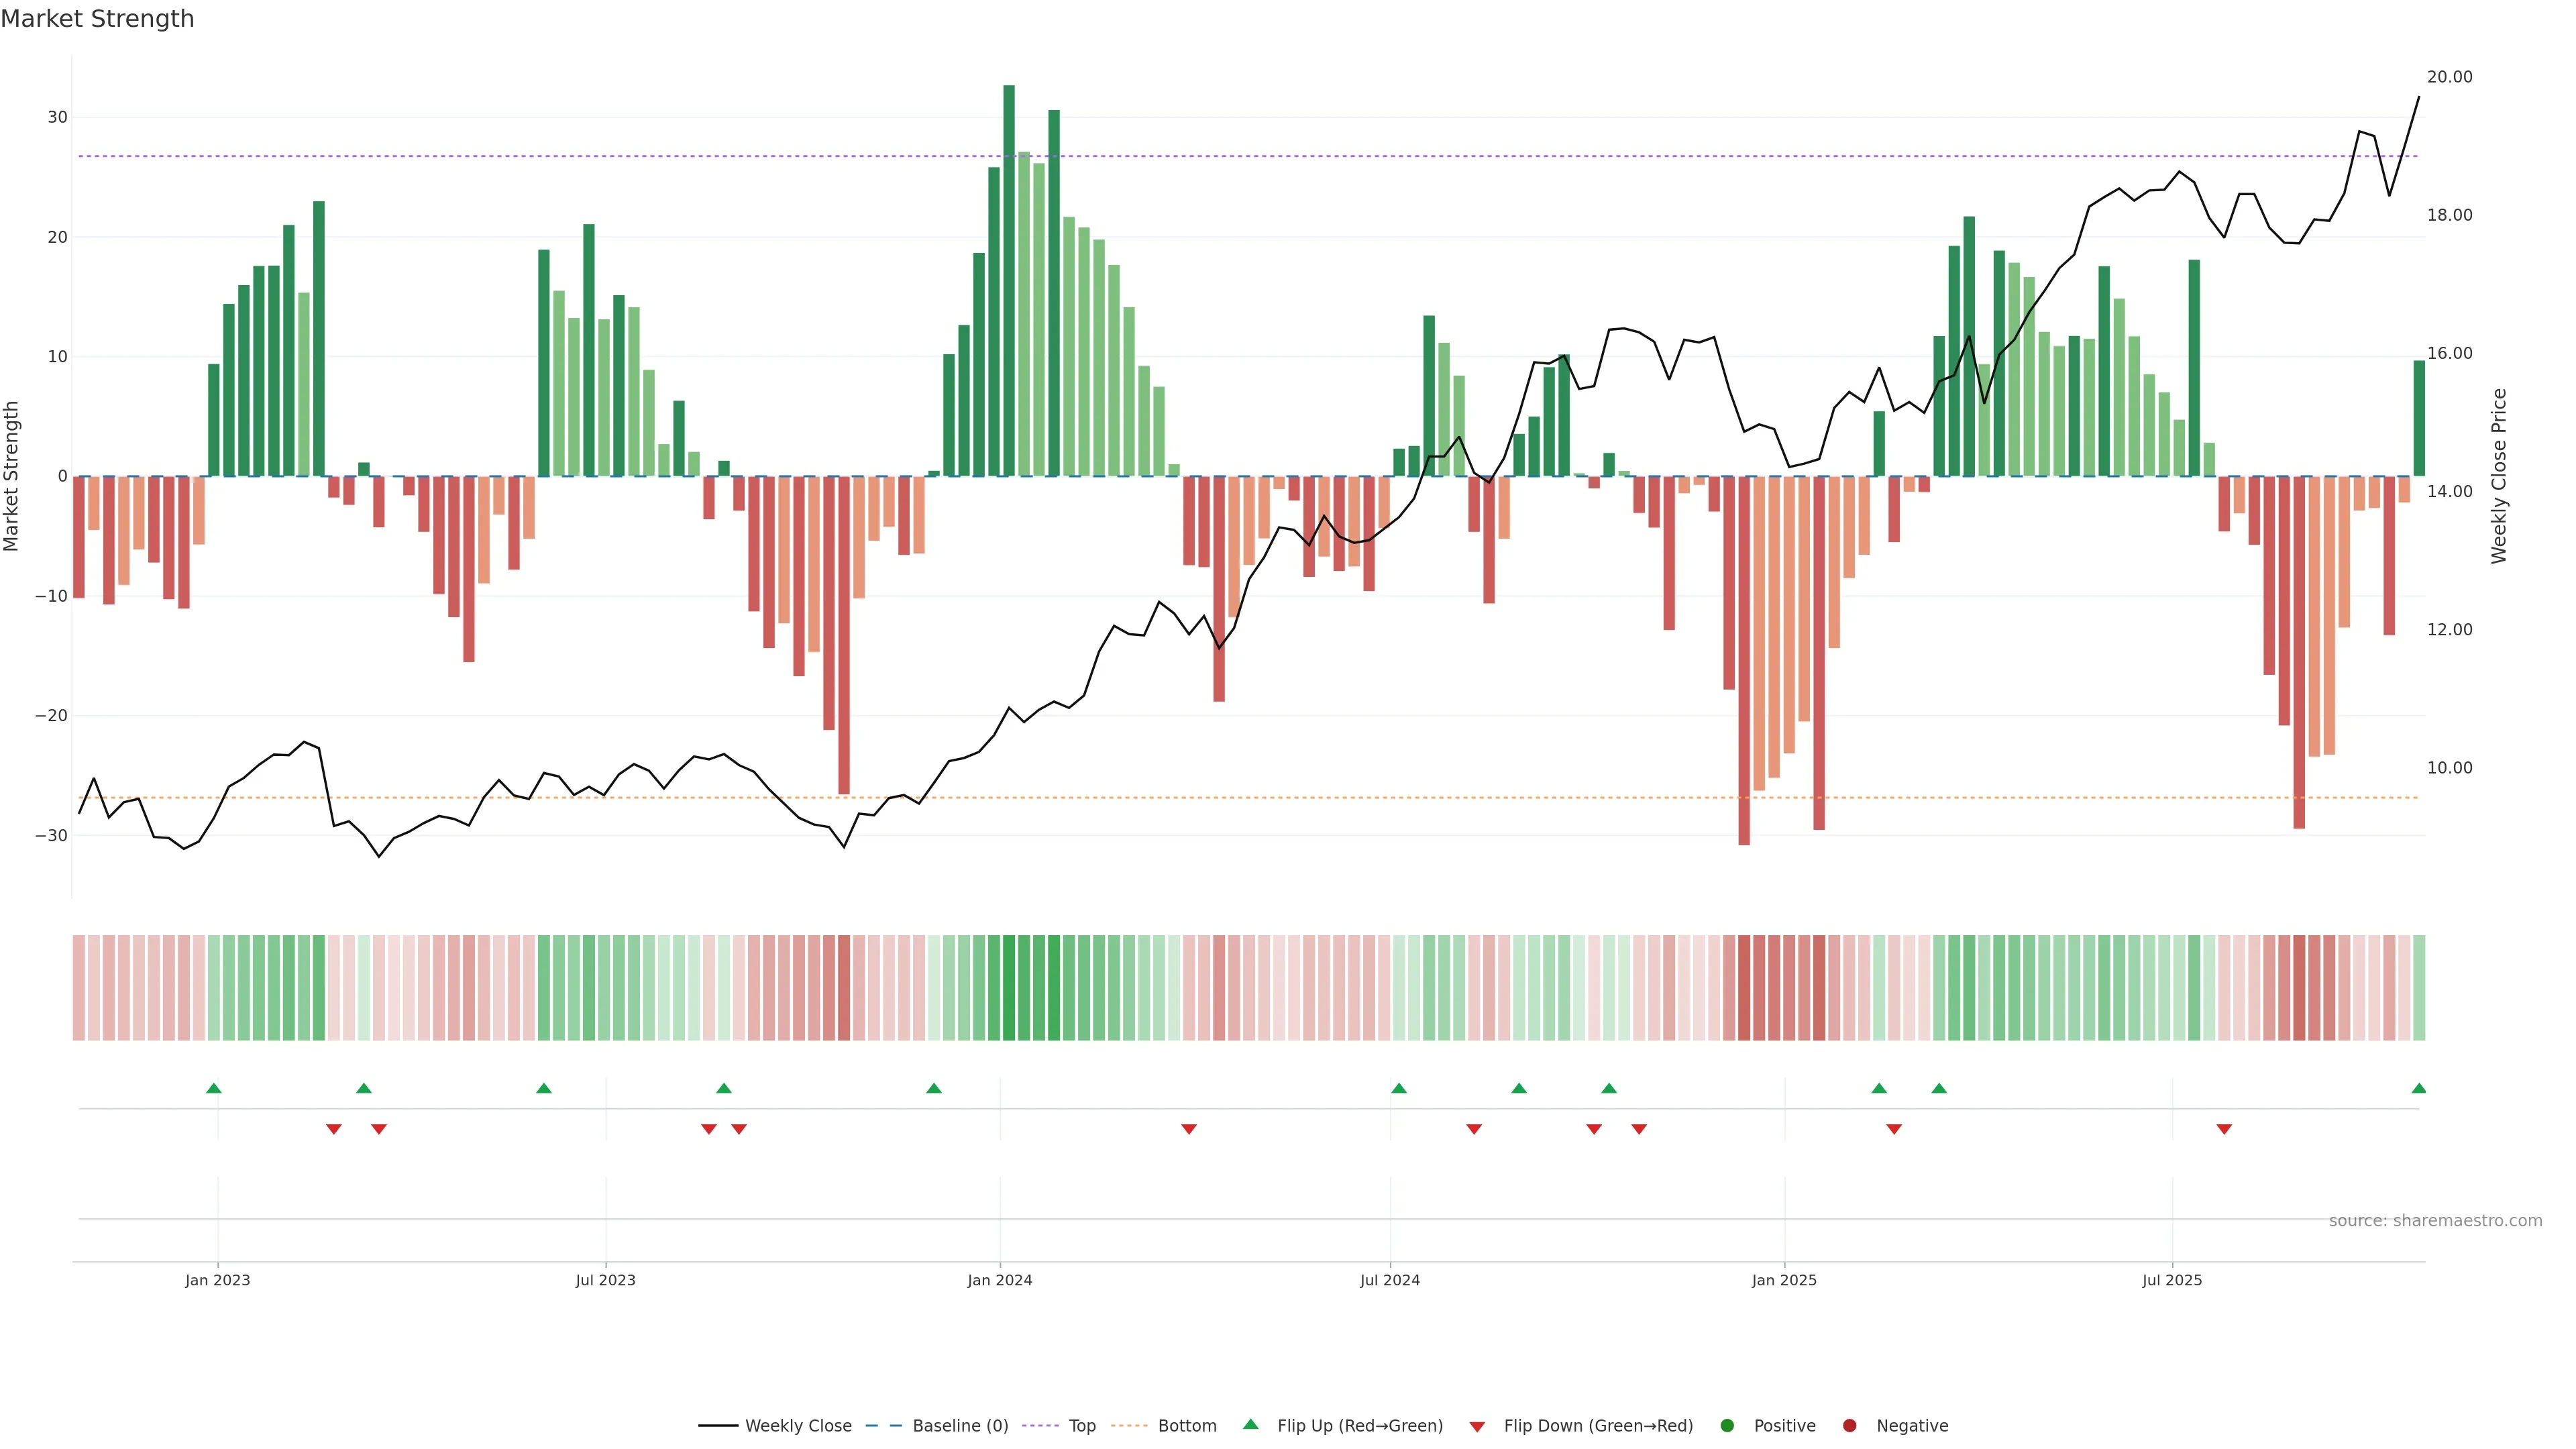Click the Jul 2025 x-axis label

coord(2171,1280)
